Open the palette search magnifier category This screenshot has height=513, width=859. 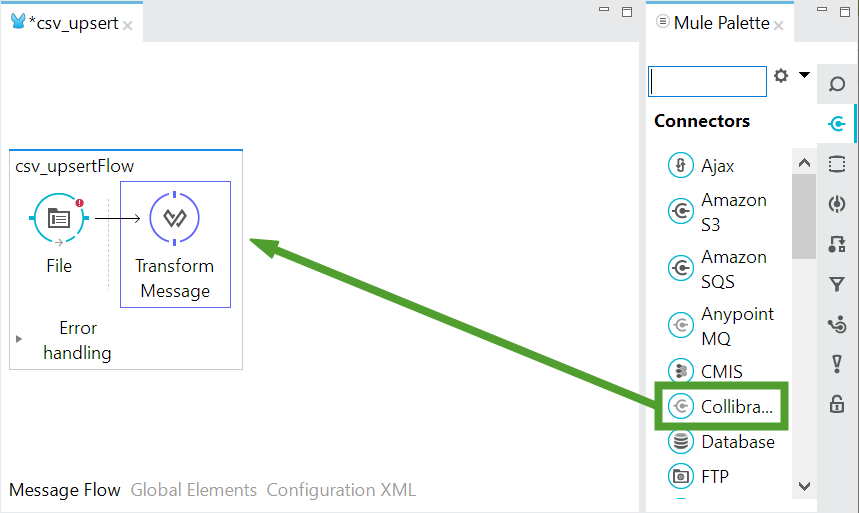pyautogui.click(x=837, y=84)
